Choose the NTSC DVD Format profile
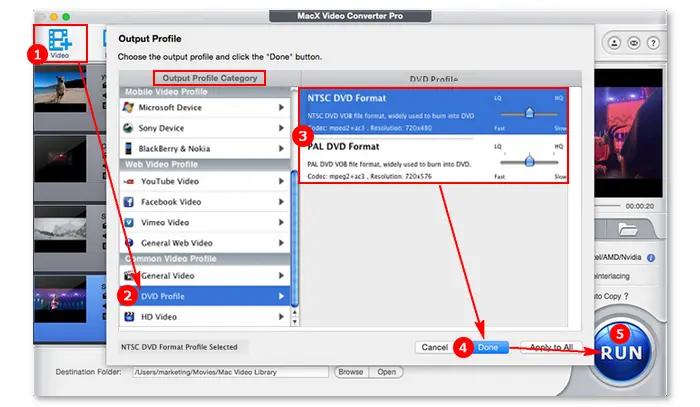 pyautogui.click(x=433, y=112)
